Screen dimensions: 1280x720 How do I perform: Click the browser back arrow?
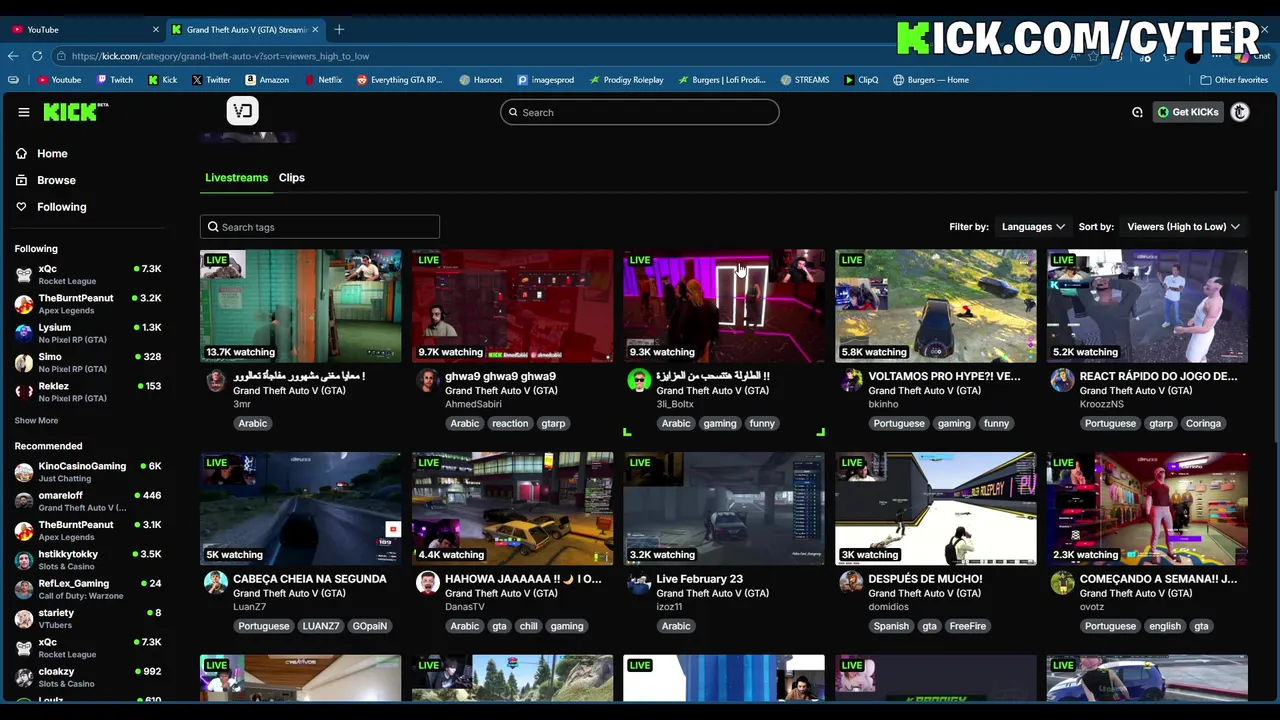(x=13, y=56)
